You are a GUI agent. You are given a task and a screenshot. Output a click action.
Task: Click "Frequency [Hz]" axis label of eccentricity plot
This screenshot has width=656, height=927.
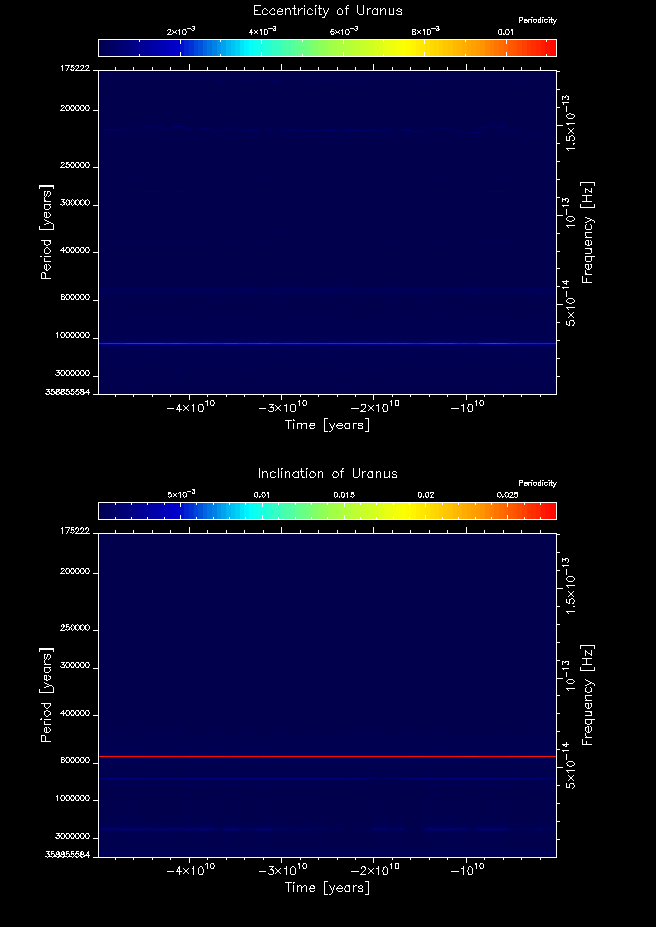click(x=588, y=231)
